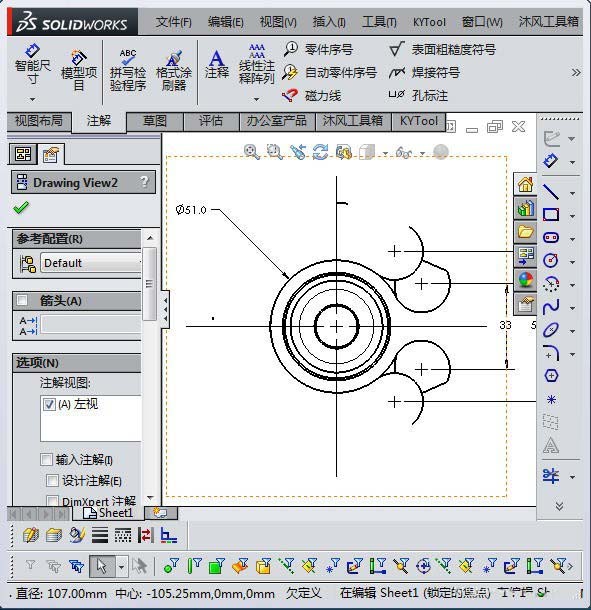Select the Line sketch tool
Image resolution: width=591 pixels, height=610 pixels.
pos(551,192)
